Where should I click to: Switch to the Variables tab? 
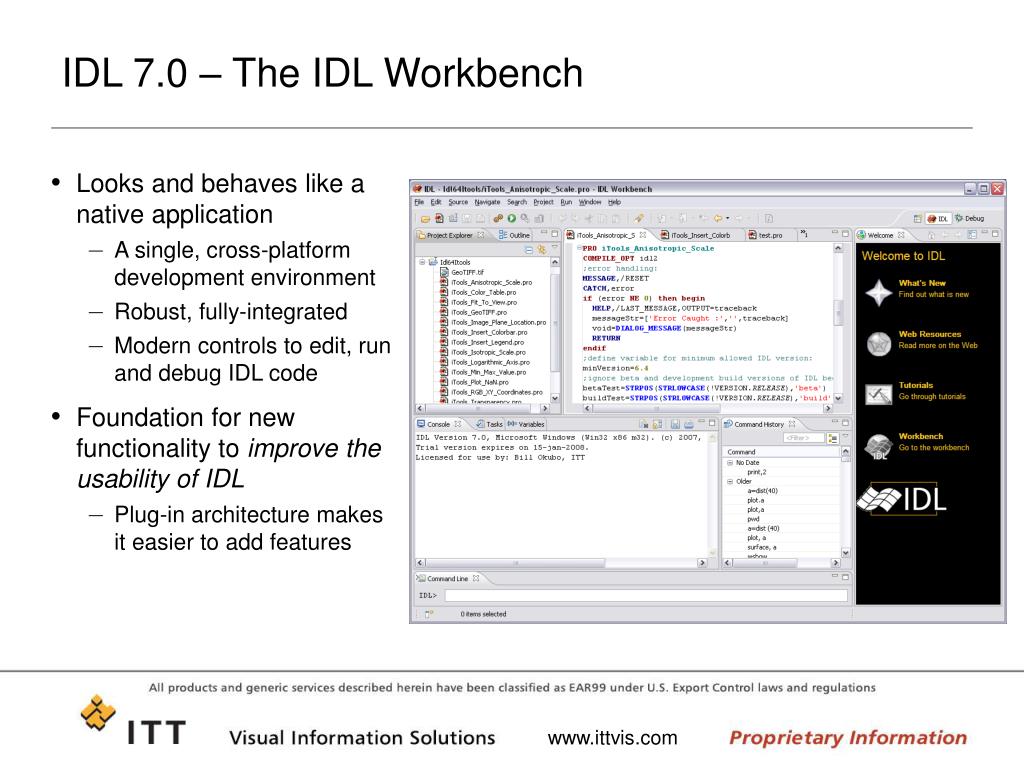(526, 424)
